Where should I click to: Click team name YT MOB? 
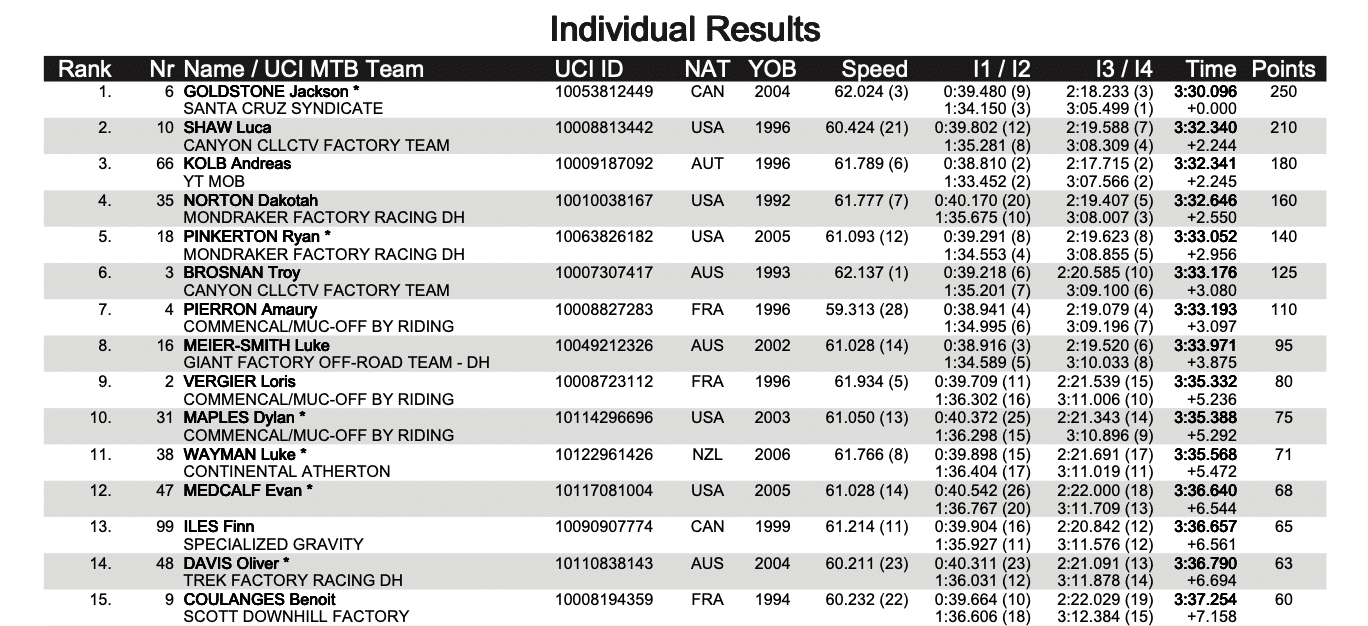214,181
